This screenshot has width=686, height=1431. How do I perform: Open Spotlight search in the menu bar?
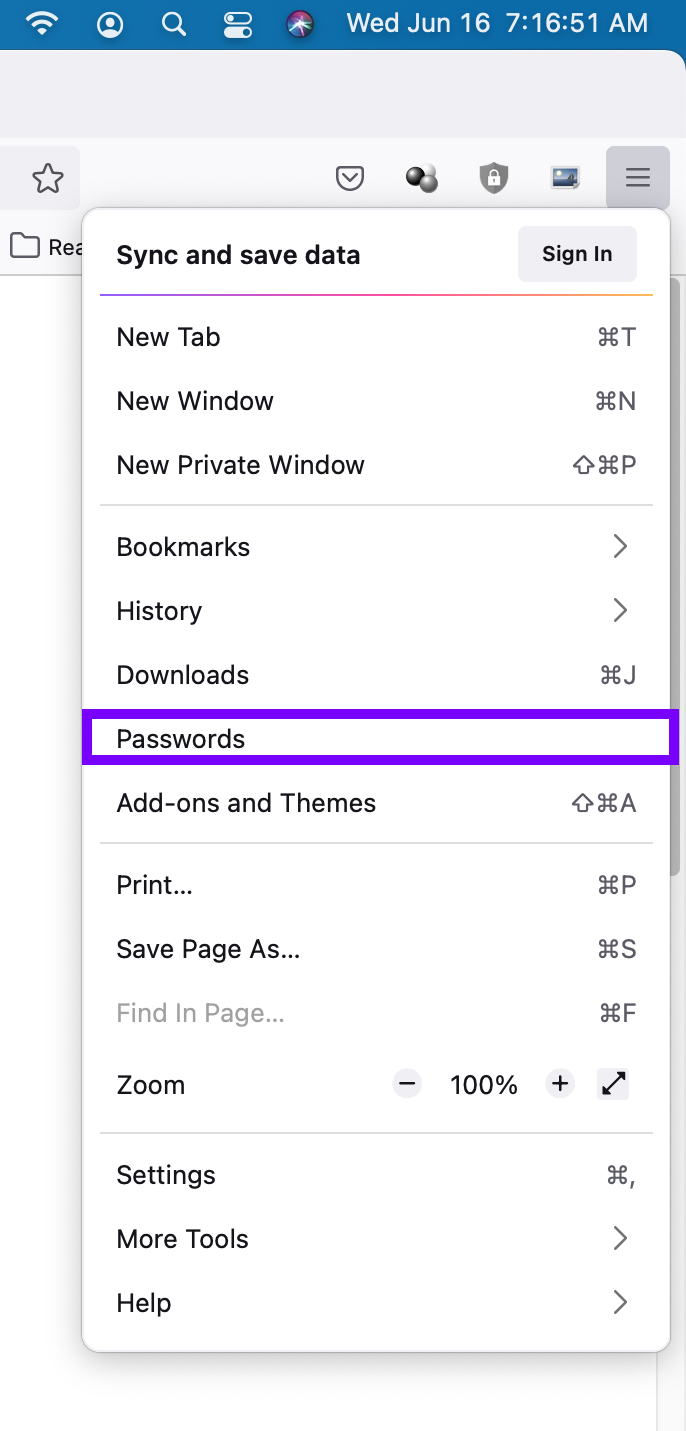pos(174,23)
